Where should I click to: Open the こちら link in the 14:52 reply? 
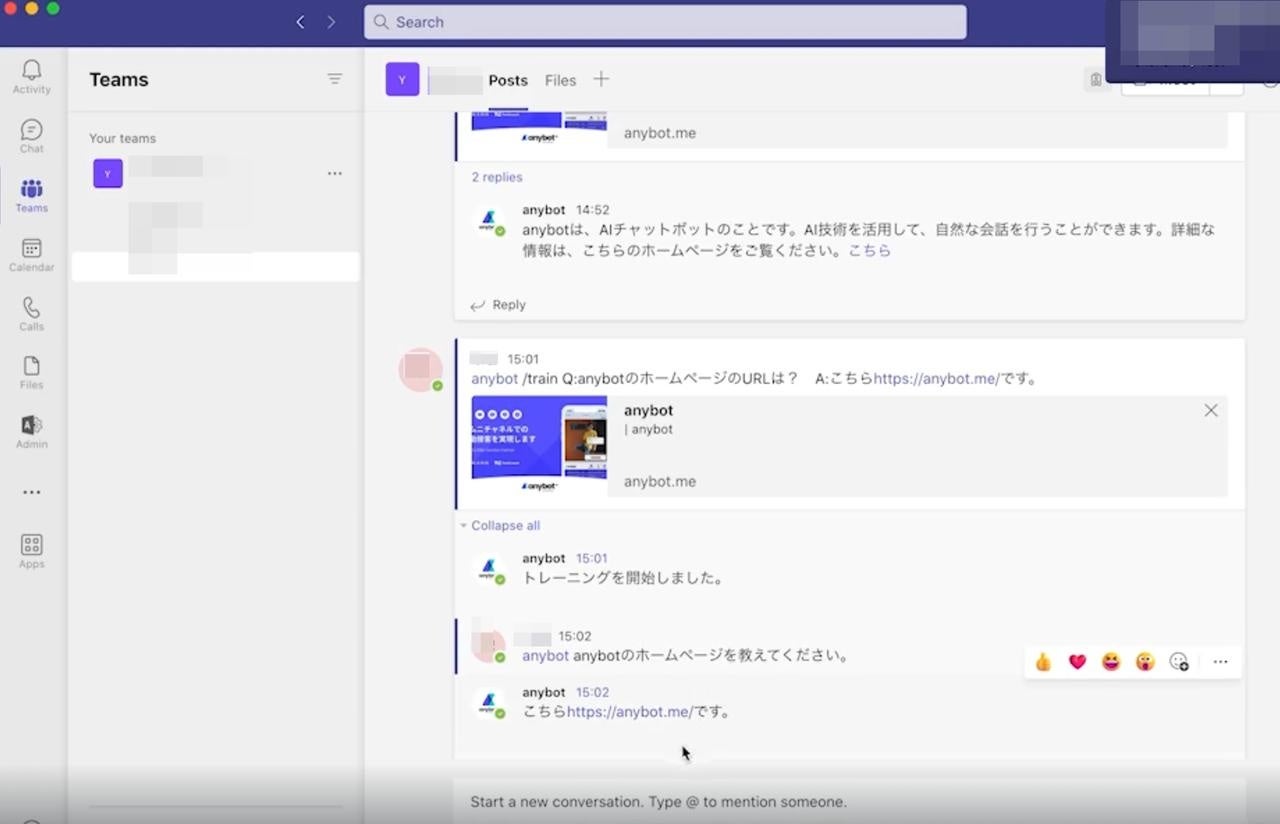point(869,251)
